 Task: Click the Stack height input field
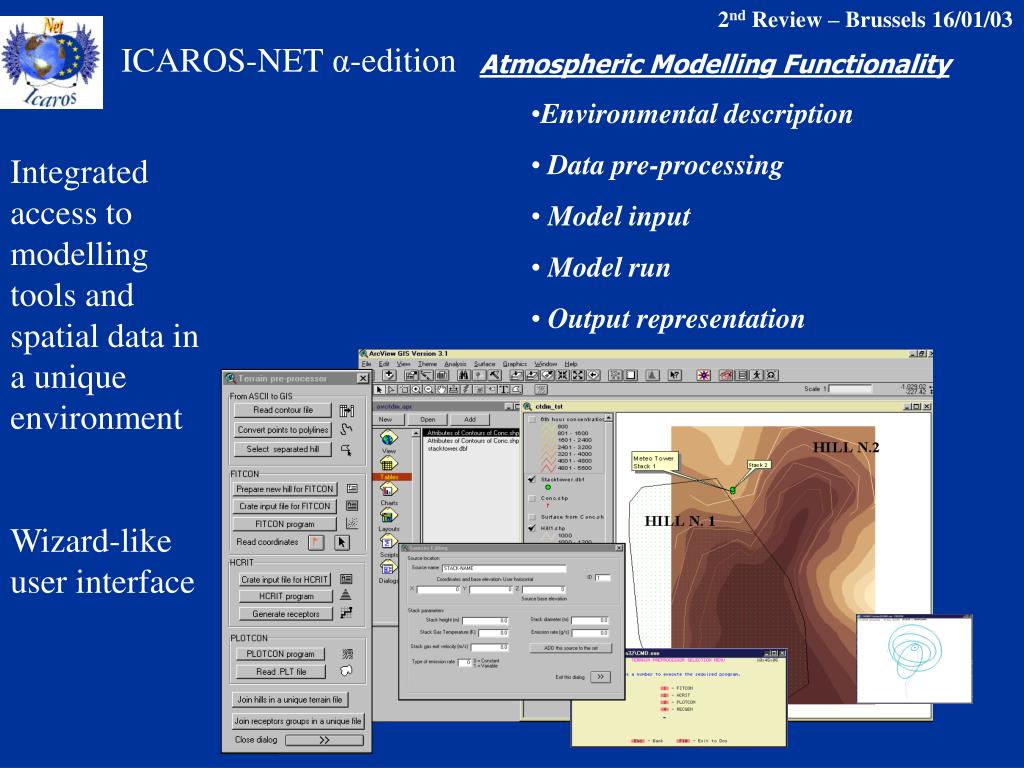pos(485,620)
